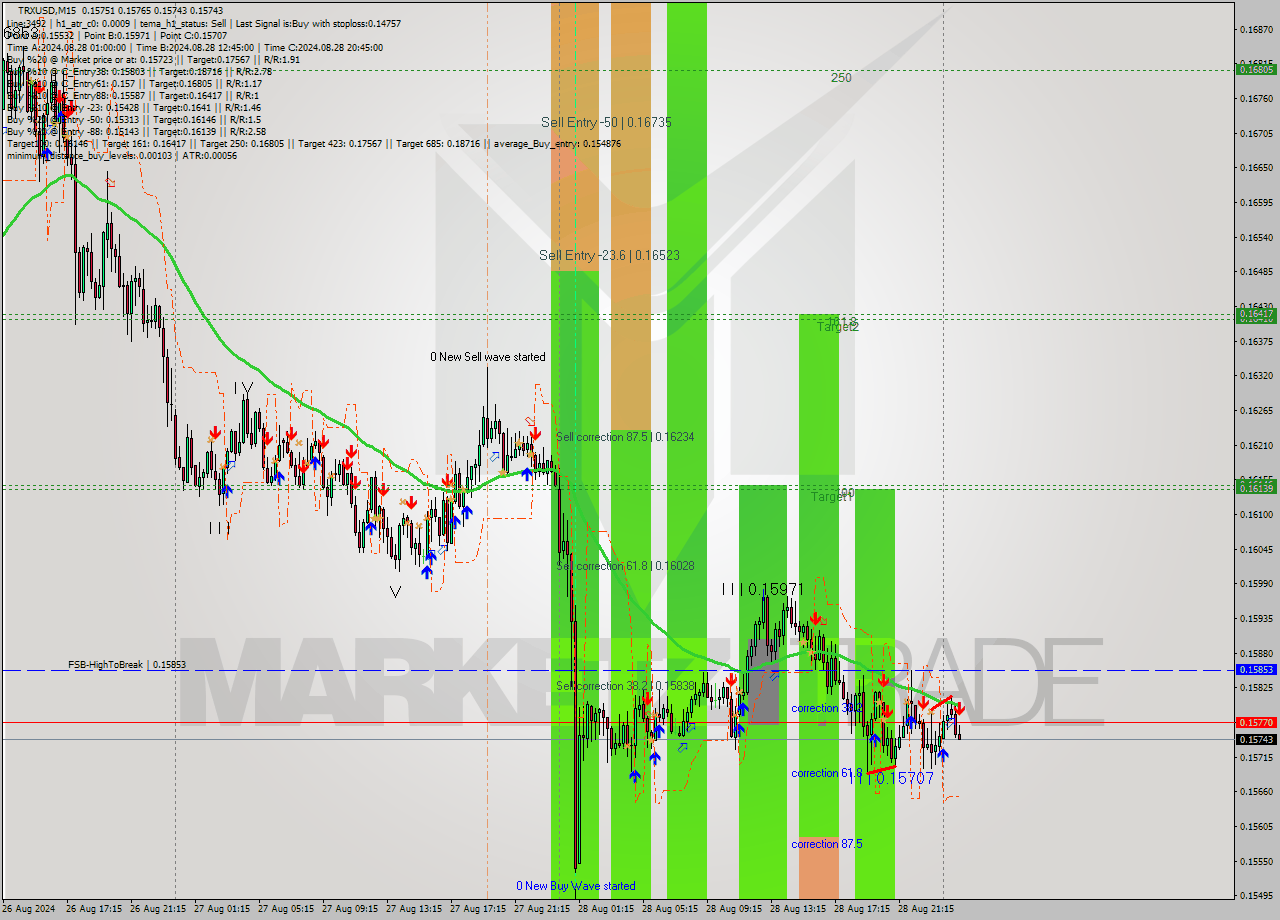Select the 'I I 0.15707' wave label

pyautogui.click(x=892, y=778)
